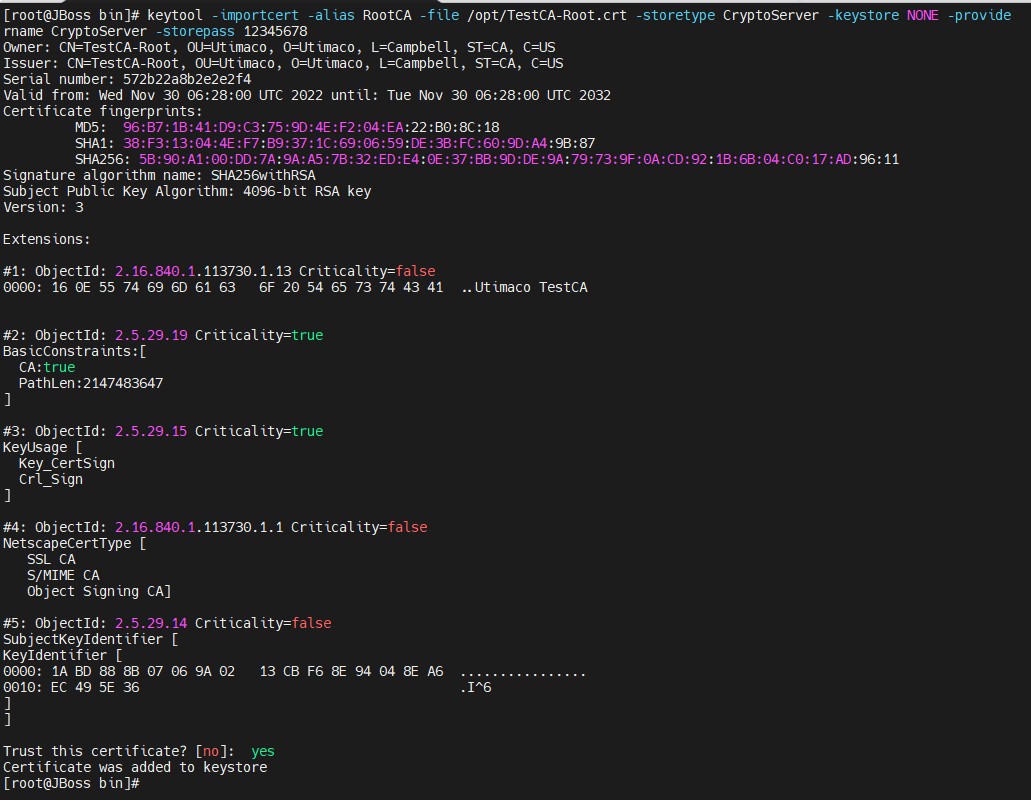Click 'Signature algorithm name: SHA256withRSA' line

(x=160, y=176)
